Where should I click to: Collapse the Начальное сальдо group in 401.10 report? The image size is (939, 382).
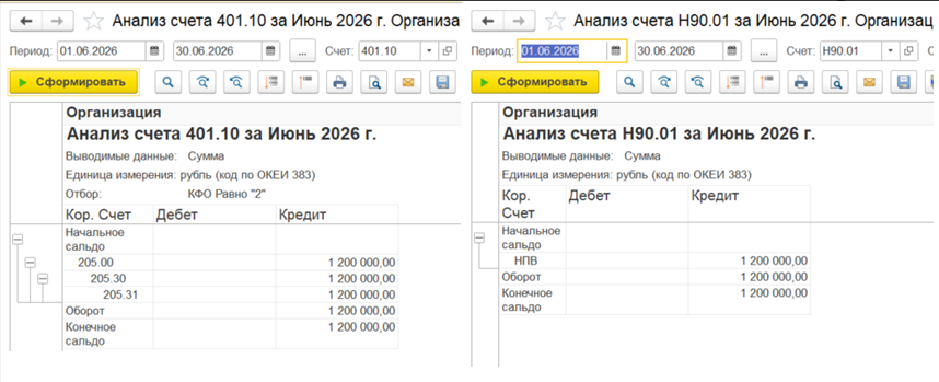pyautogui.click(x=17, y=239)
